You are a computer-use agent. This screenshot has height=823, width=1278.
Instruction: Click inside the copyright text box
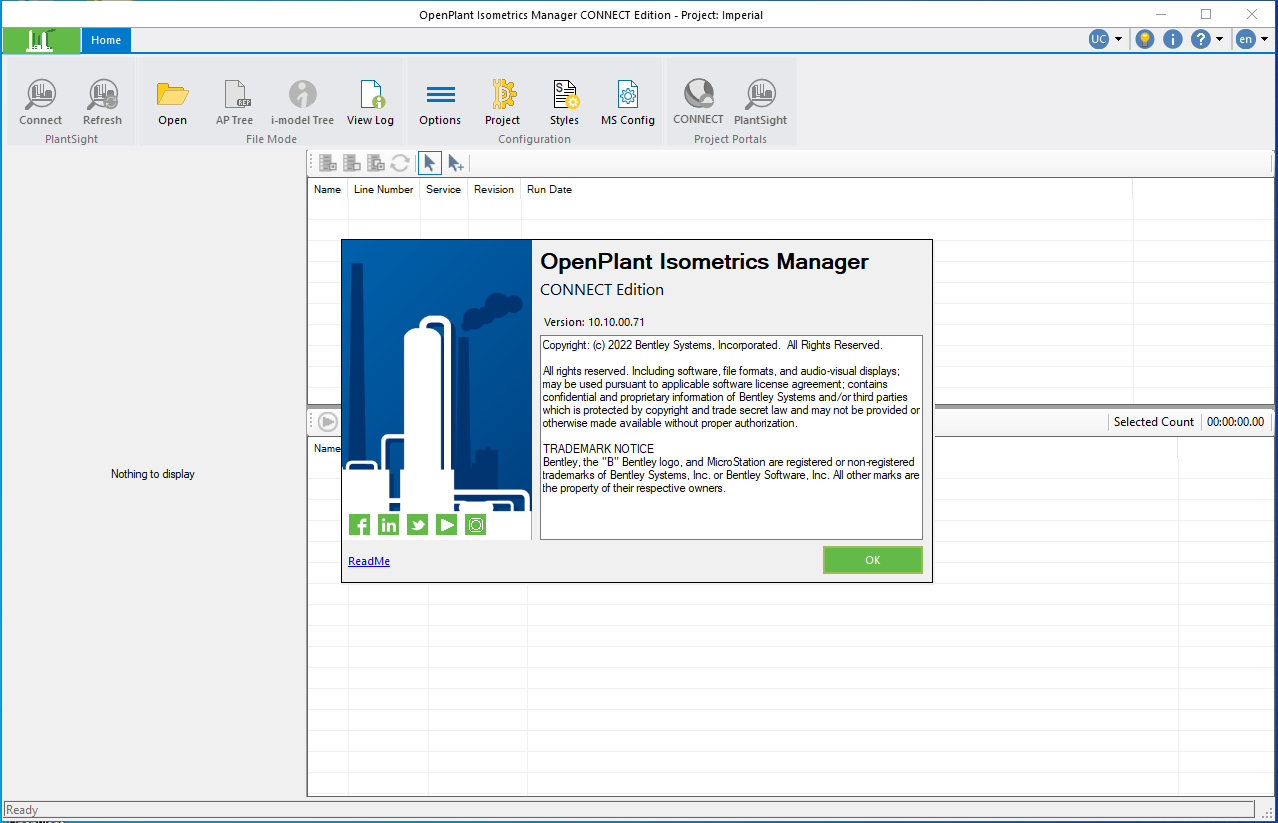[x=731, y=437]
